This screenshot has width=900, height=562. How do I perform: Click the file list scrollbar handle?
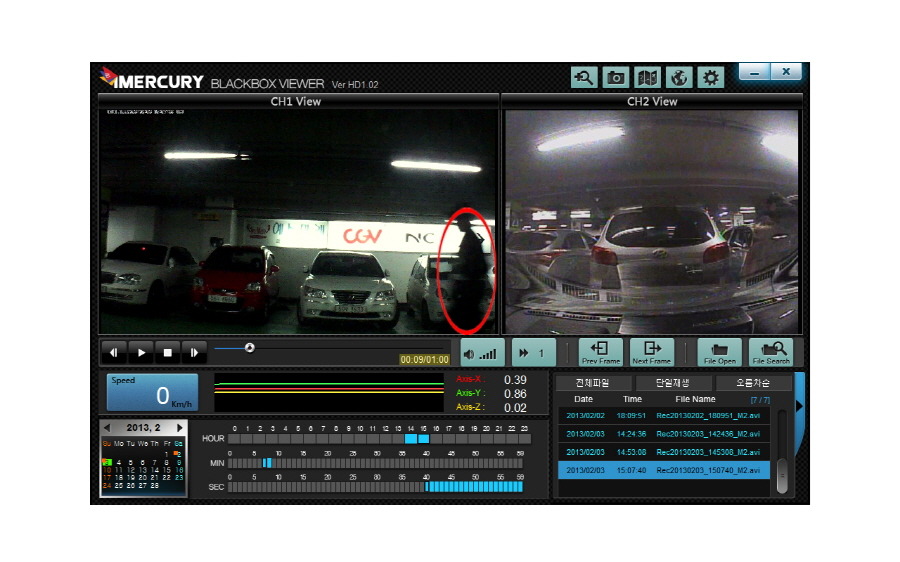(782, 476)
